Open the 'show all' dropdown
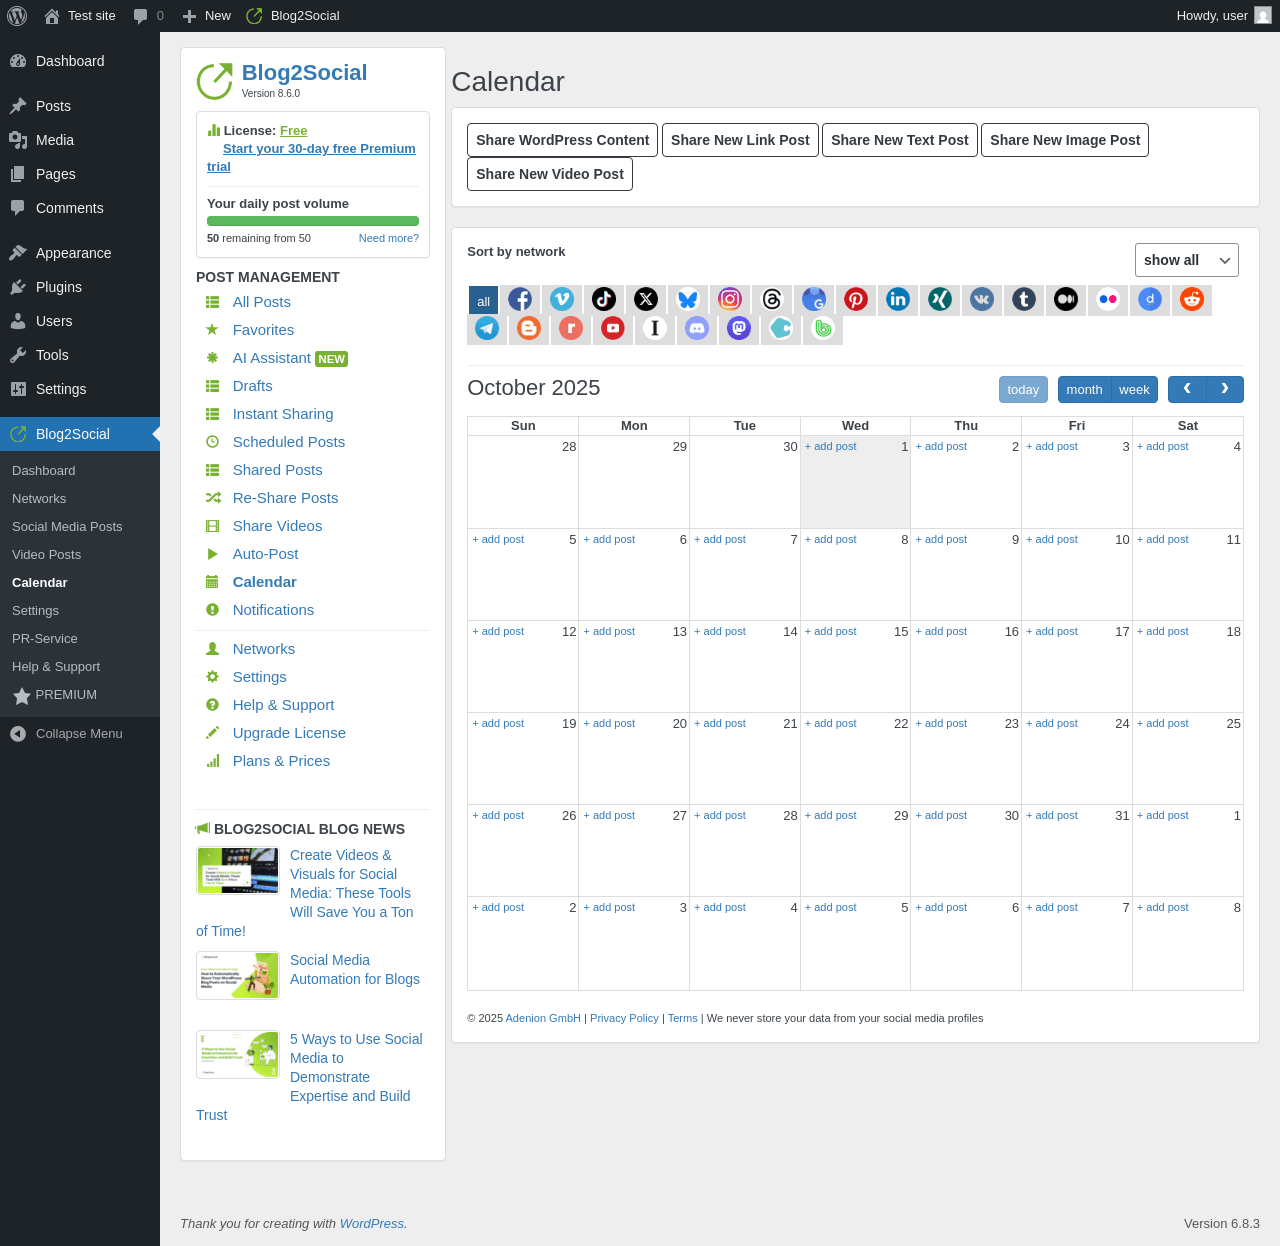The width and height of the screenshot is (1280, 1246). tap(1187, 260)
